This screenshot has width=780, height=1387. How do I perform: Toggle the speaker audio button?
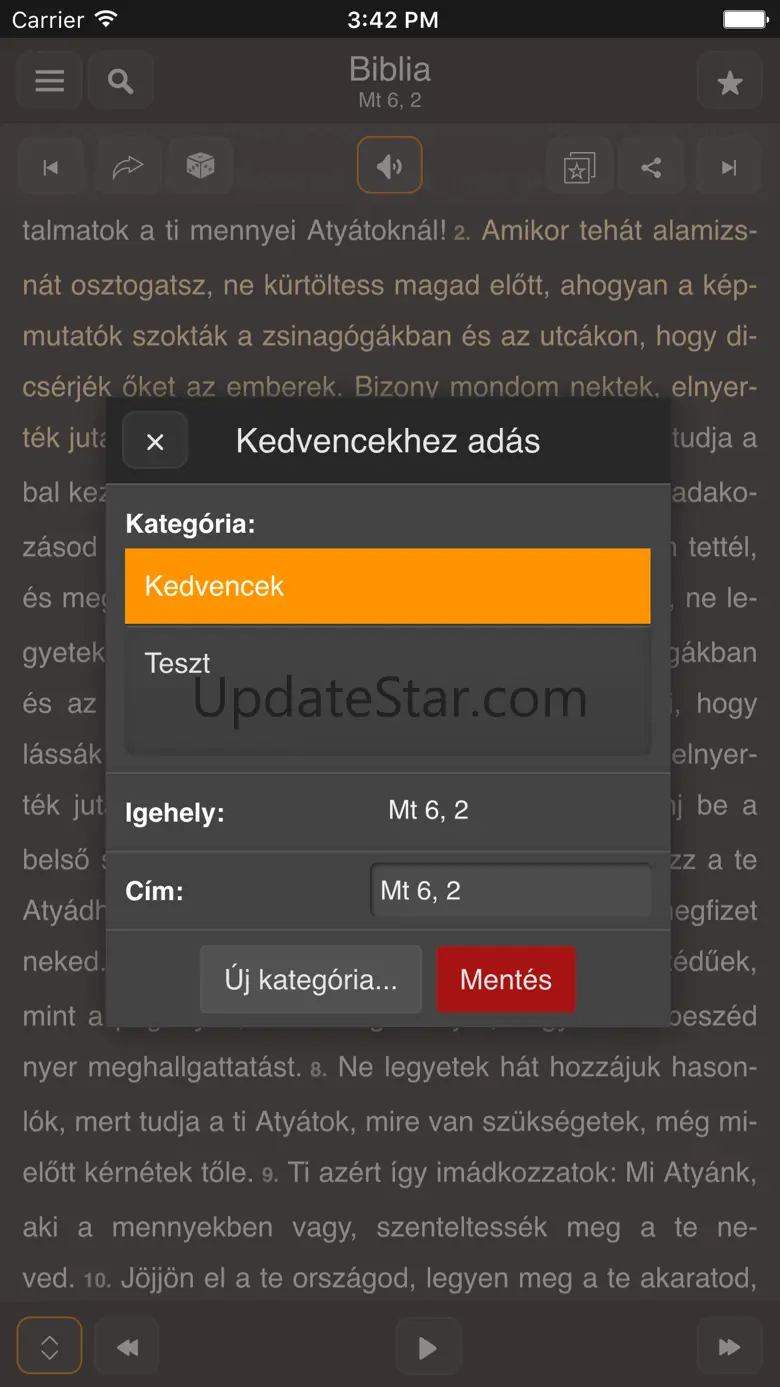click(x=390, y=165)
